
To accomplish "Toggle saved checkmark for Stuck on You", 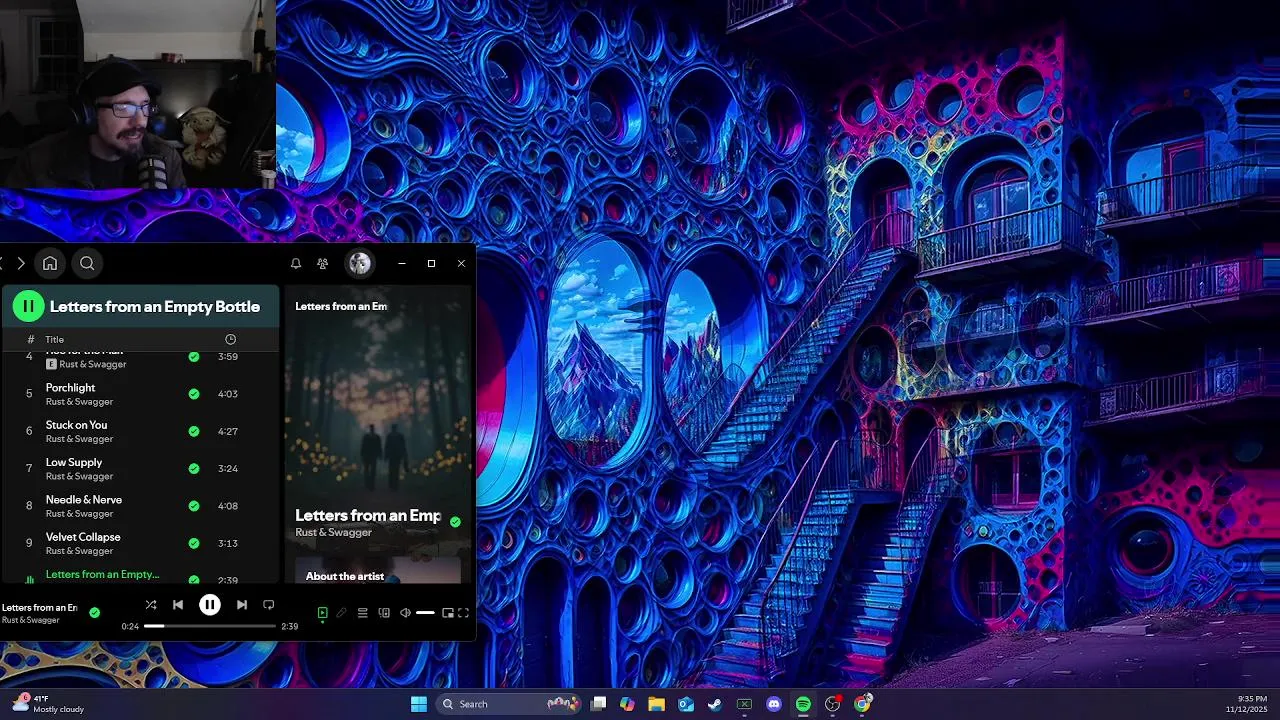I will click(x=194, y=431).
